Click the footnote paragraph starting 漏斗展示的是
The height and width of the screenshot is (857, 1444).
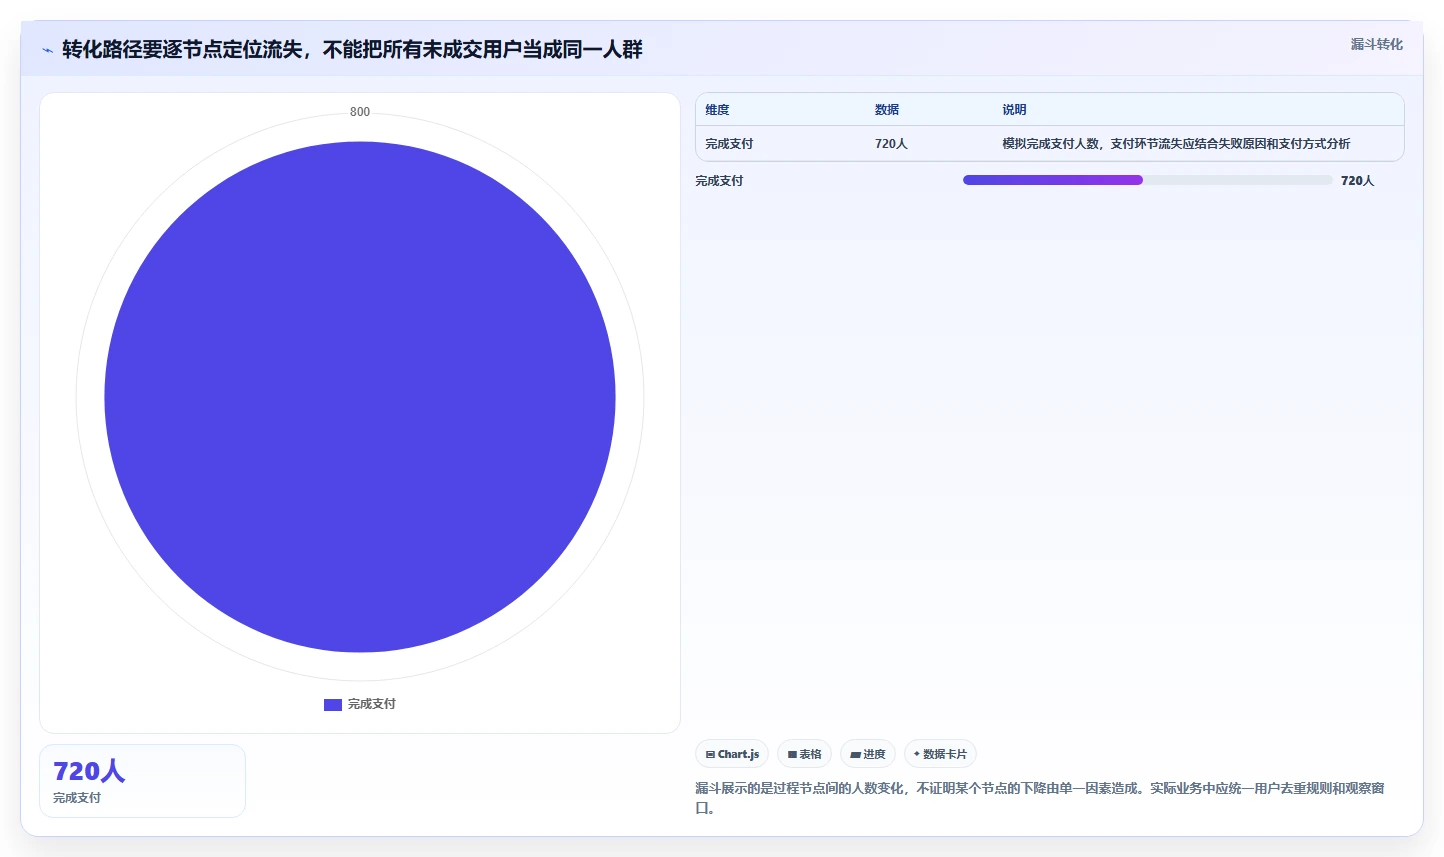pyautogui.click(x=1040, y=798)
